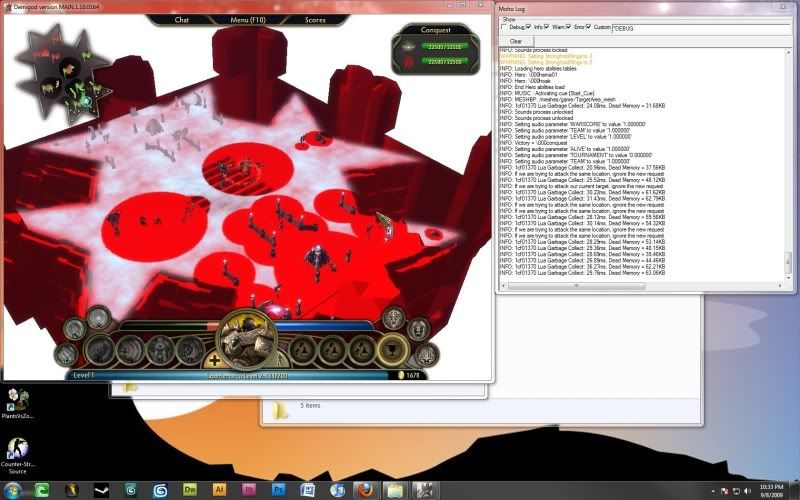Viewport: 800px width, 500px height.
Task: Click the folder icon in Explorer details pane
Action: 280,410
